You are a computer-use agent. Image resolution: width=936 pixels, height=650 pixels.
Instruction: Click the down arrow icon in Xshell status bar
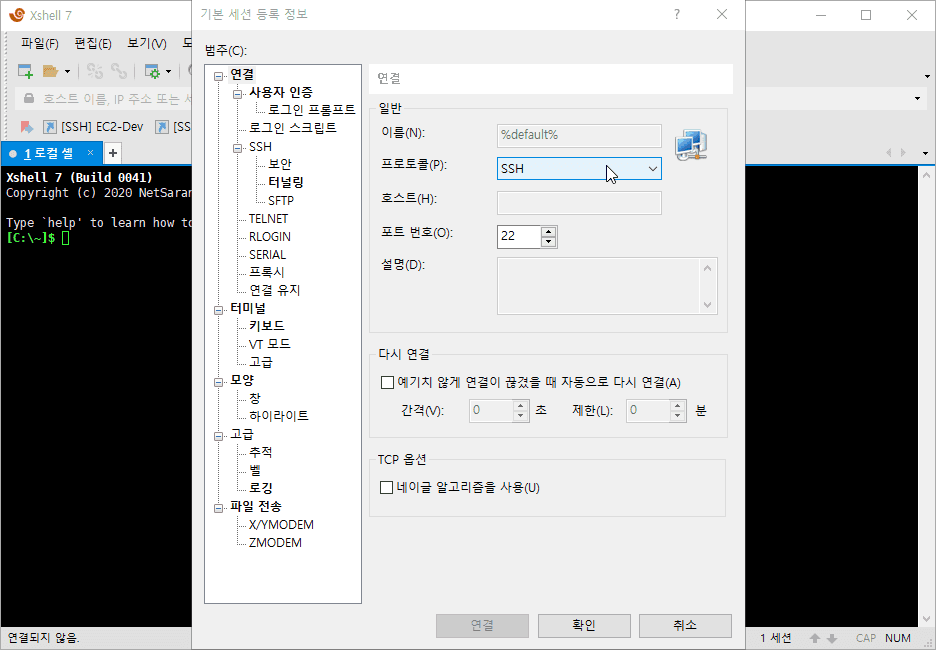832,638
